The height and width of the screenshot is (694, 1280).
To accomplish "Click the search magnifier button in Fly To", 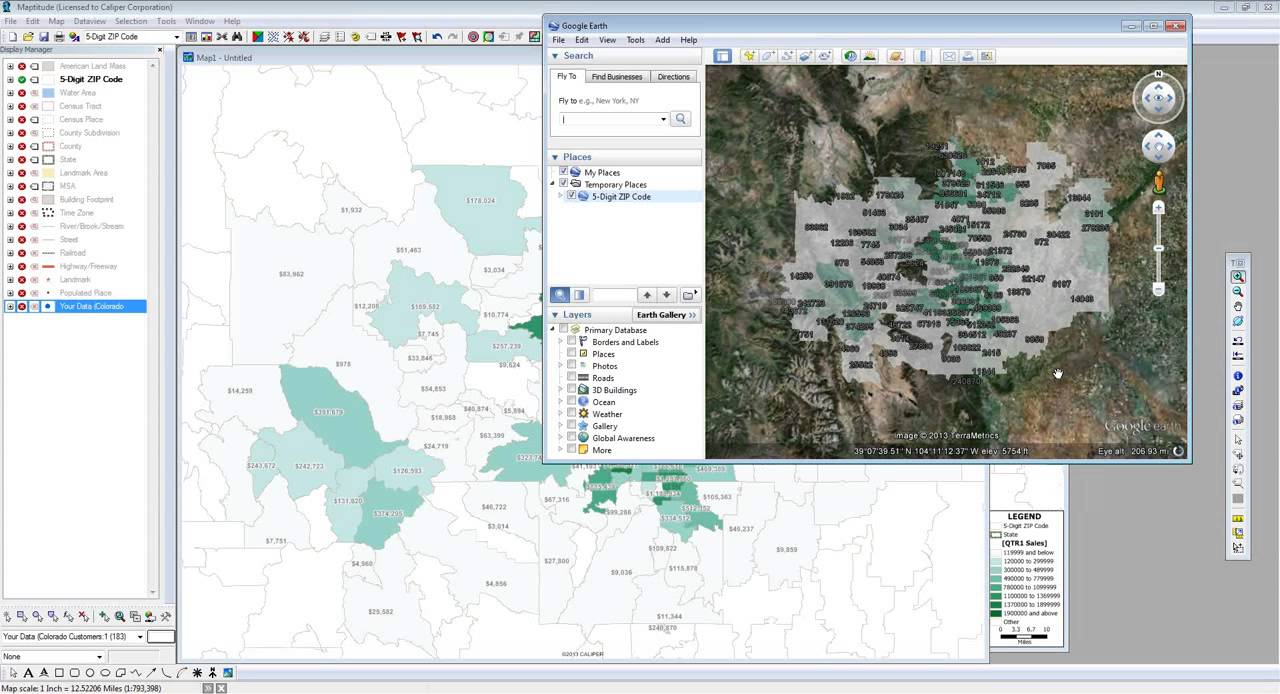I will click(681, 119).
